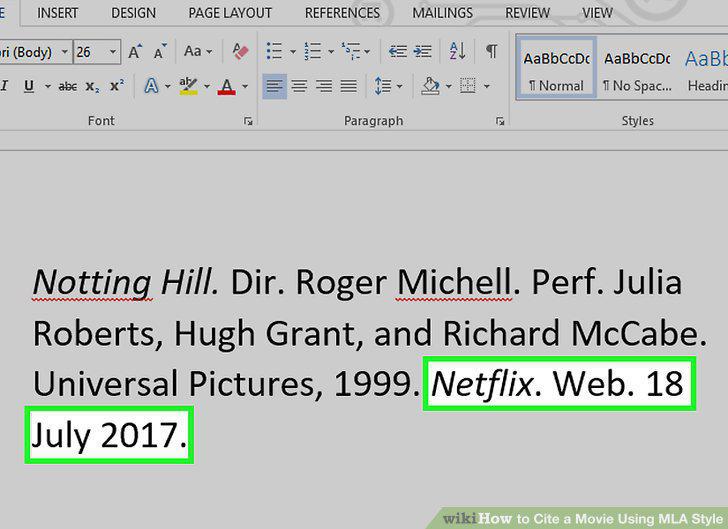This screenshot has width=728, height=529.
Task: Open the REFERENCES ribbon tab
Action: (x=342, y=13)
